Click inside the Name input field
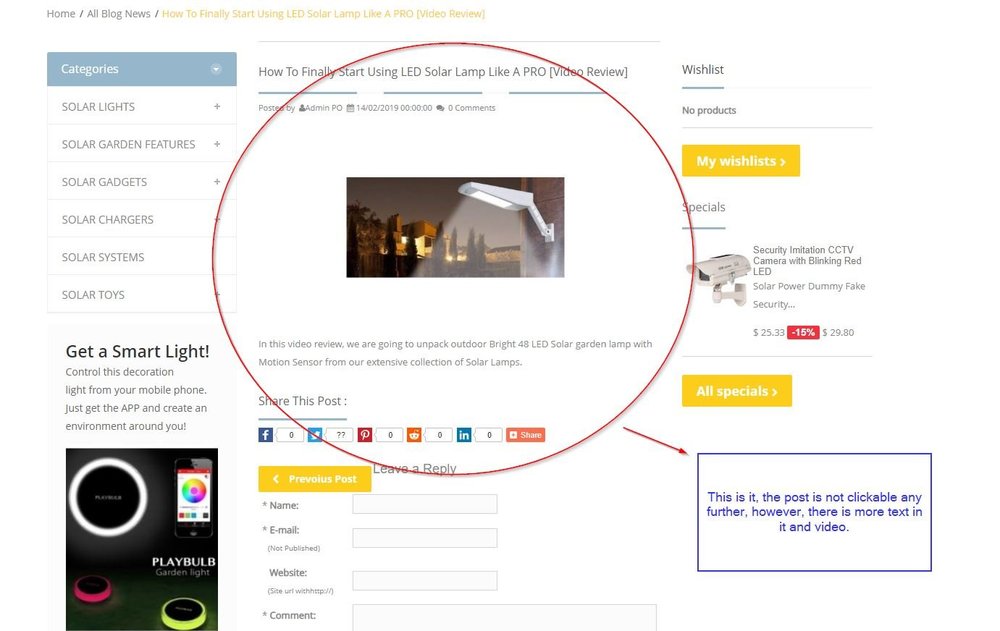The height and width of the screenshot is (631, 1000). [x=424, y=504]
